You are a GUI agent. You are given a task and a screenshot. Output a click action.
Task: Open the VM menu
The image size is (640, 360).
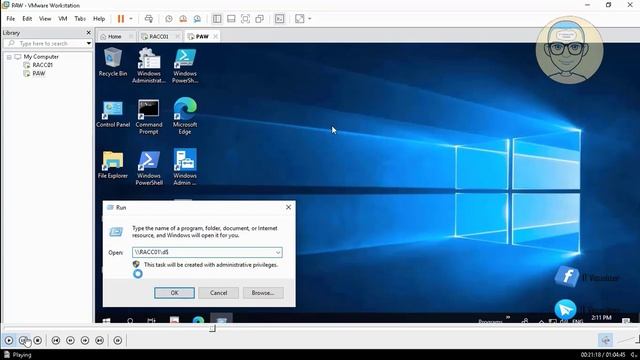pyautogui.click(x=62, y=19)
